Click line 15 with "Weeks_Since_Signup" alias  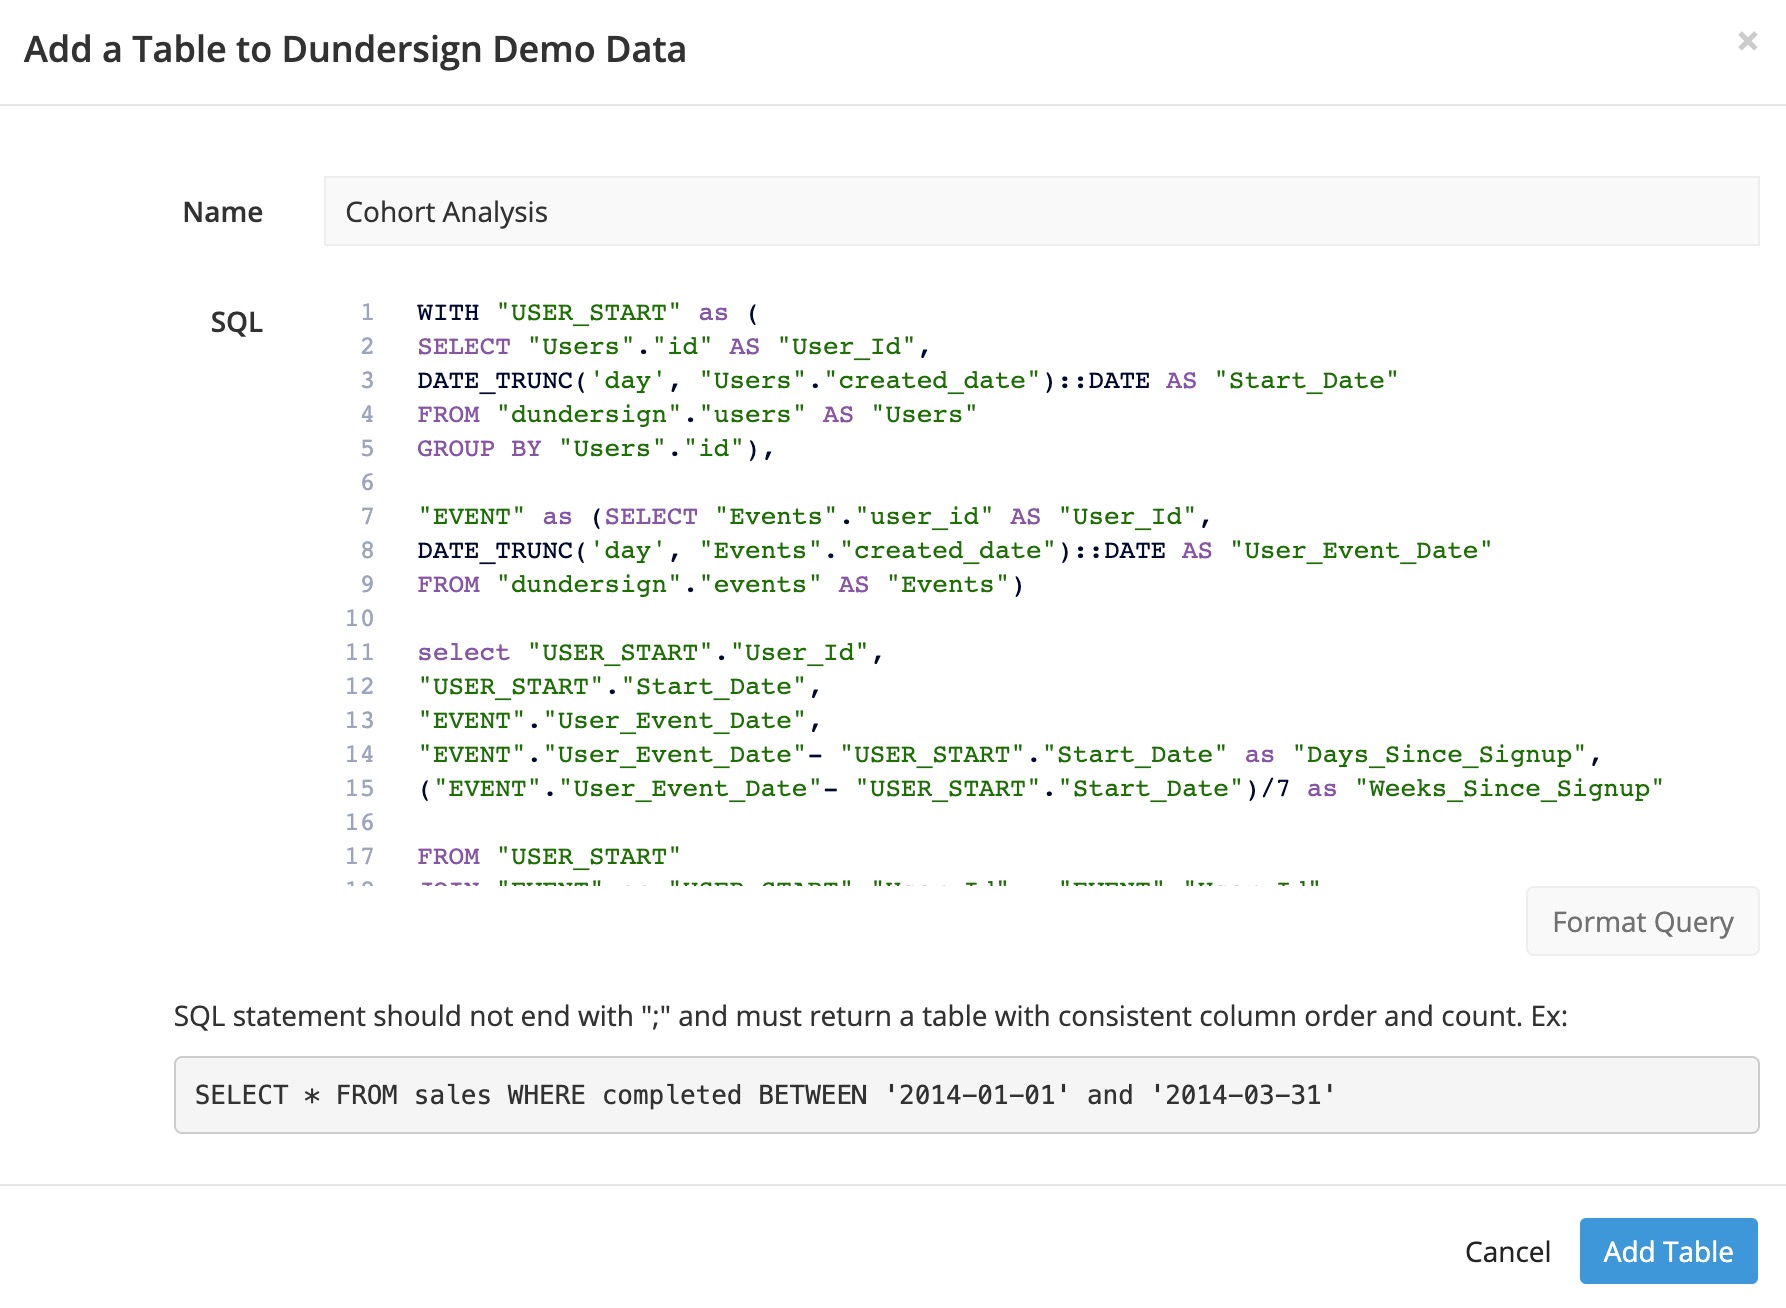click(1040, 789)
